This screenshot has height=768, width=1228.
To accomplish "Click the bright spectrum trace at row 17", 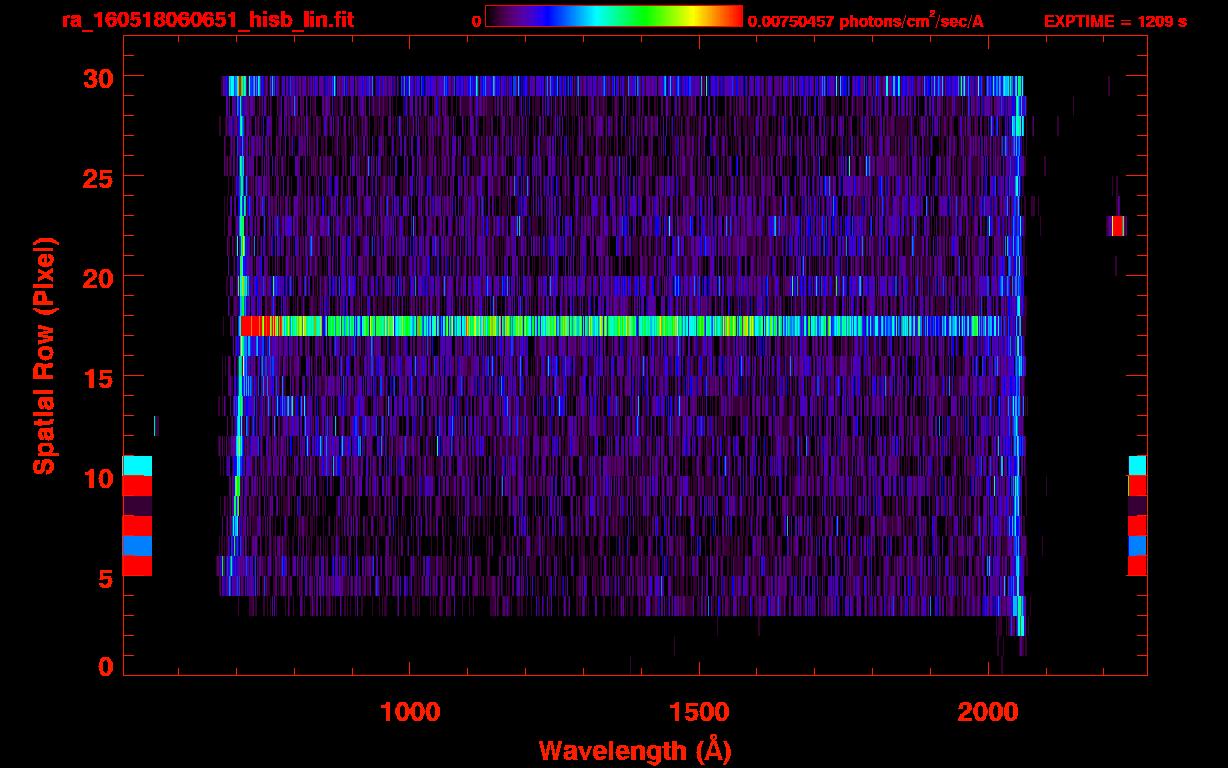I will coord(620,326).
